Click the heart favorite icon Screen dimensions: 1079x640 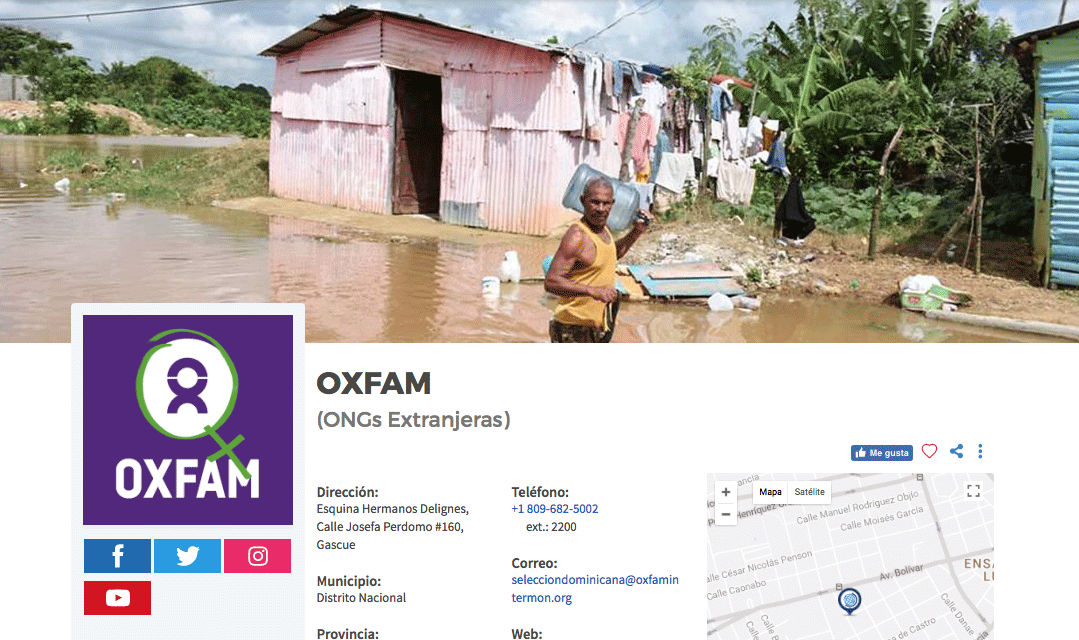pos(929,451)
